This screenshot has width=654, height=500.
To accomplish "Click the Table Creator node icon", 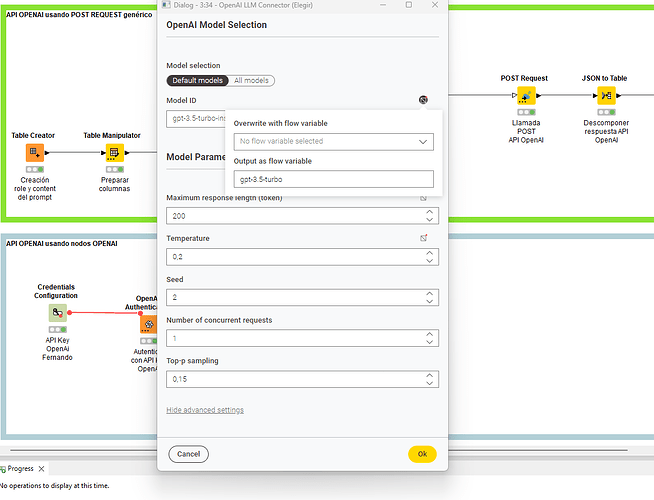I will (x=35, y=153).
